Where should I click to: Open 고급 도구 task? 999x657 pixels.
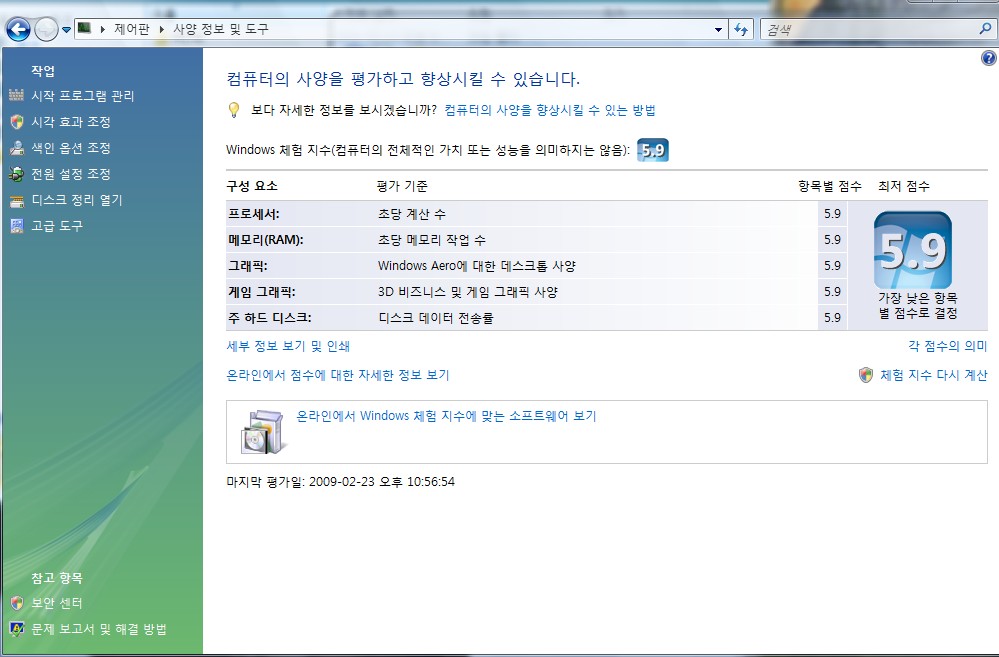point(57,226)
